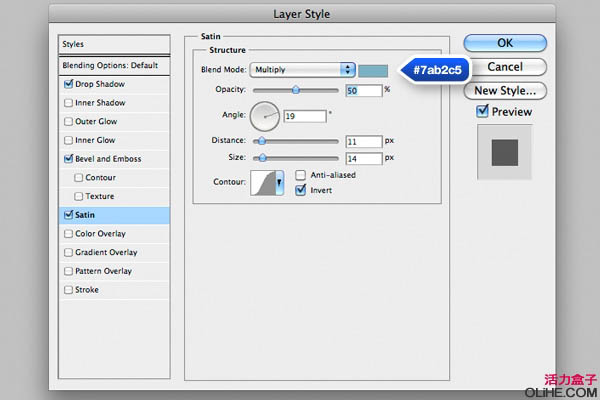Uncheck the Invert checkbox

(300, 190)
